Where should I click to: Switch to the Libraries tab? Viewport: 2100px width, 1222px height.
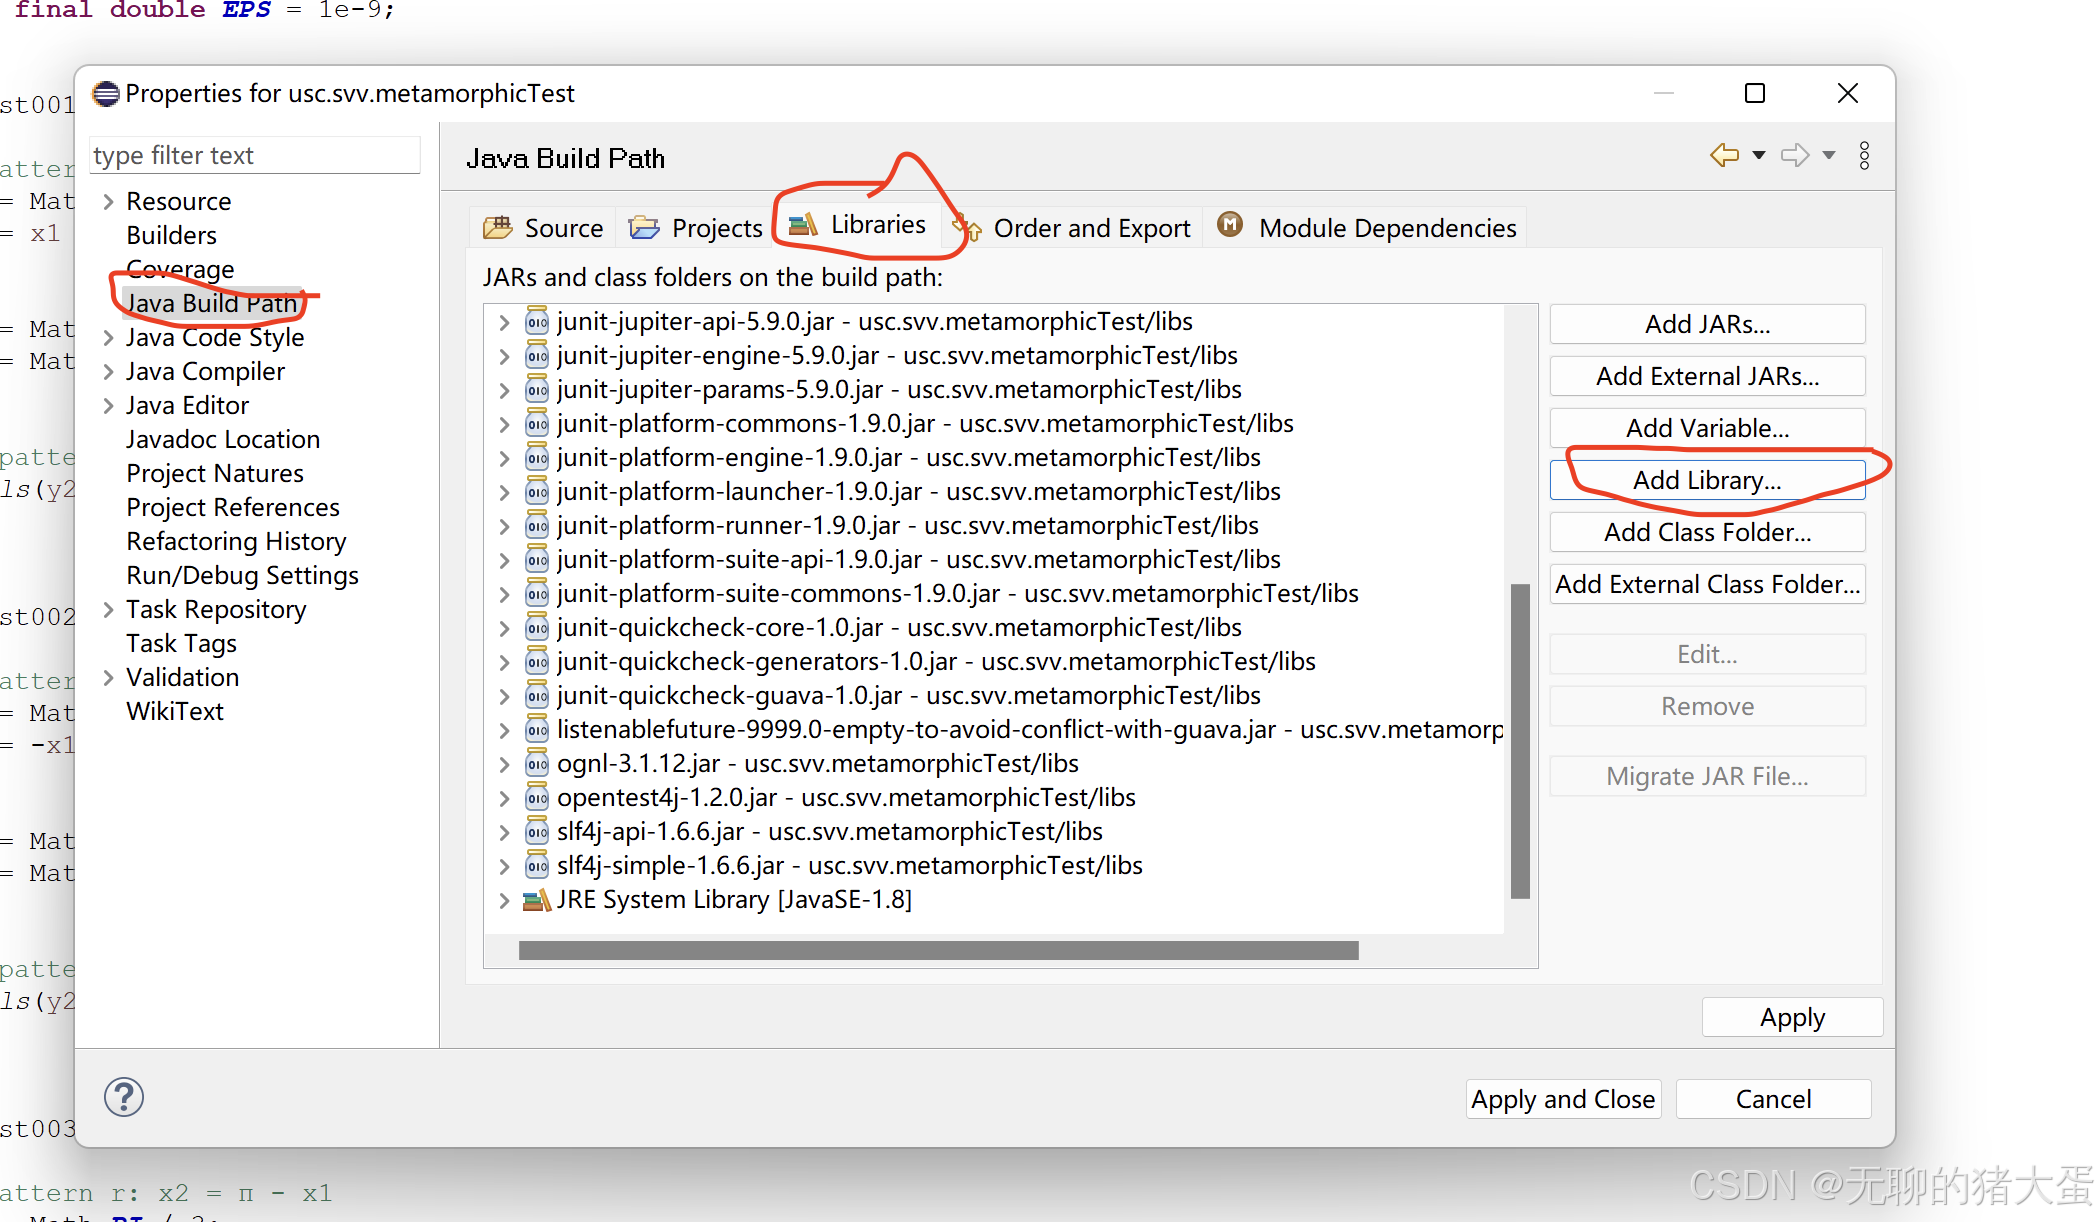pyautogui.click(x=876, y=224)
